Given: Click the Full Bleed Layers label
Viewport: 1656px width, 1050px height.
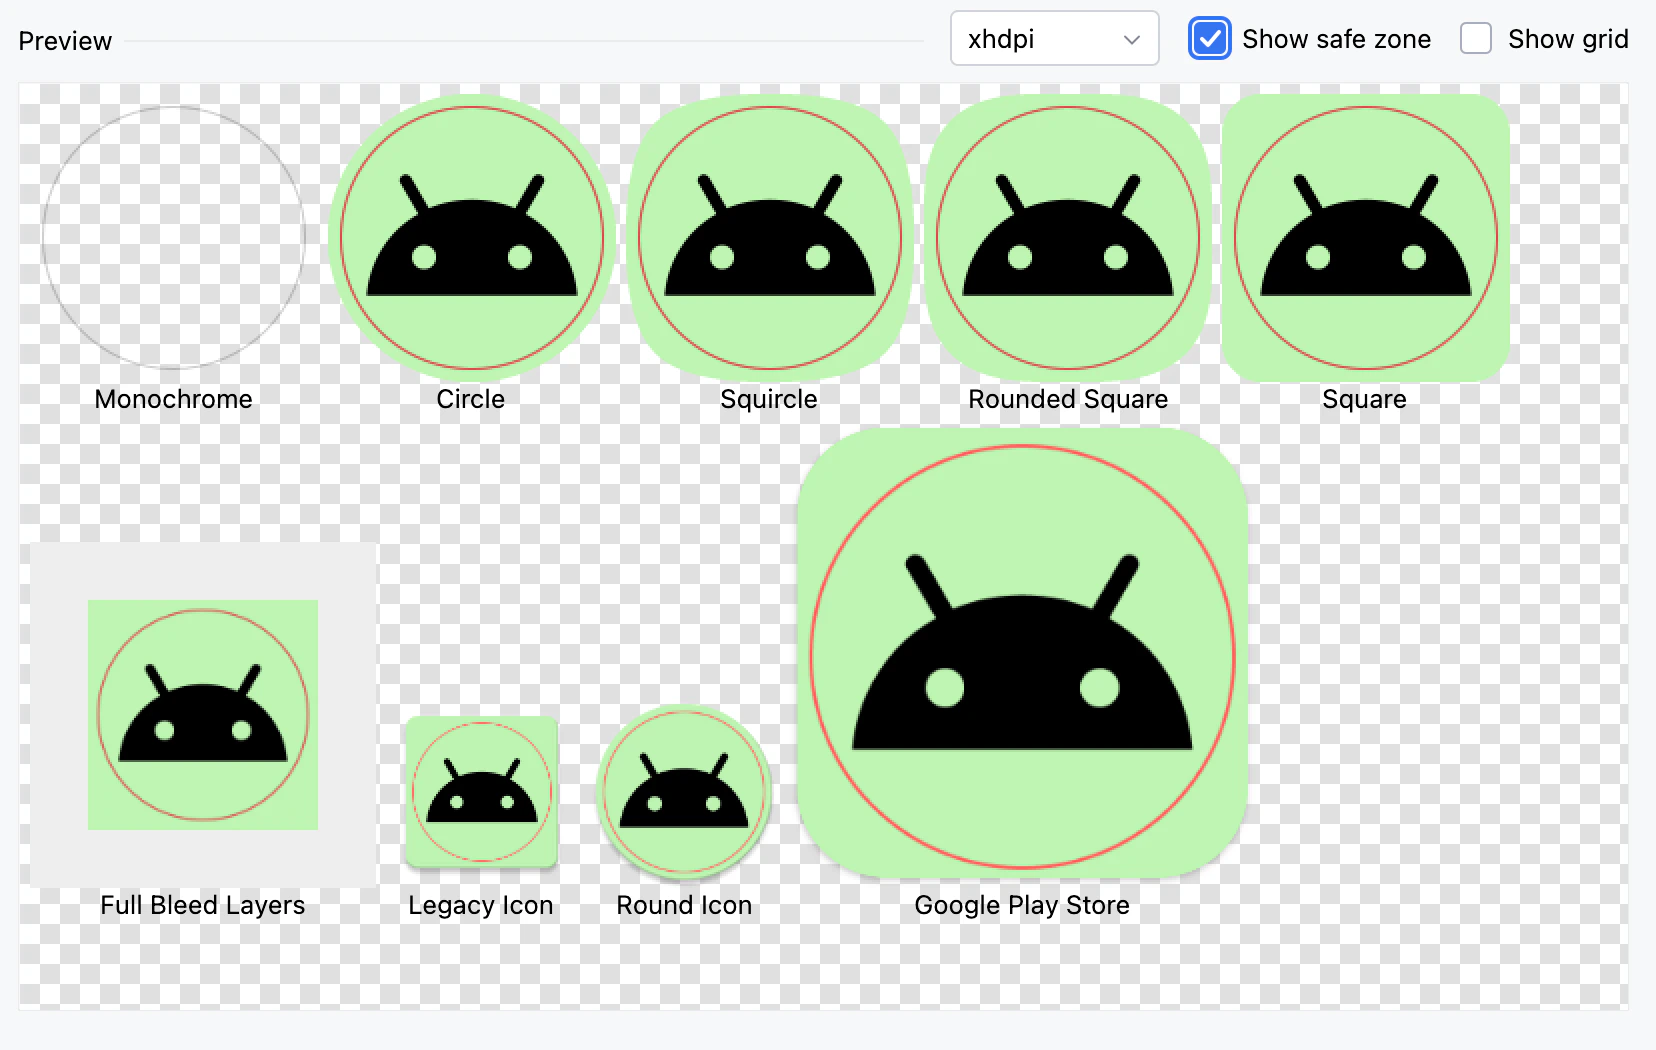Looking at the screenshot, I should [x=203, y=905].
